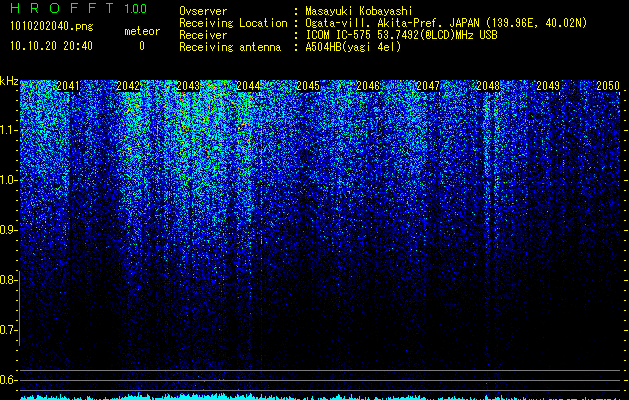Click the 2047 time marker
This screenshot has height=400, width=629.
tap(428, 86)
